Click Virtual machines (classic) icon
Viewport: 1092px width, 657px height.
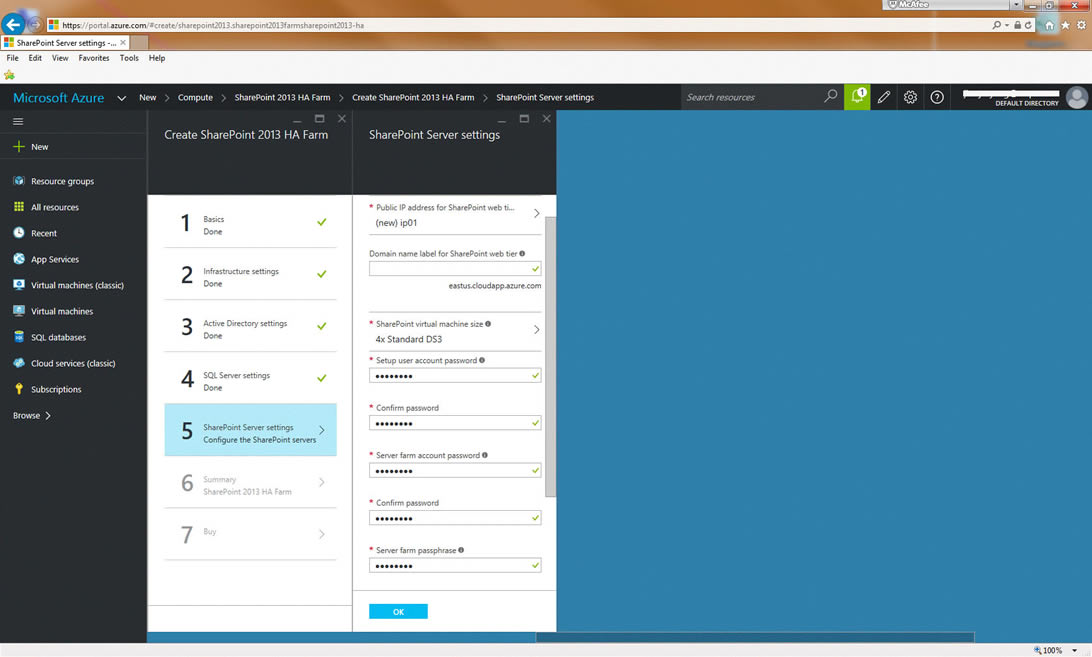point(19,284)
